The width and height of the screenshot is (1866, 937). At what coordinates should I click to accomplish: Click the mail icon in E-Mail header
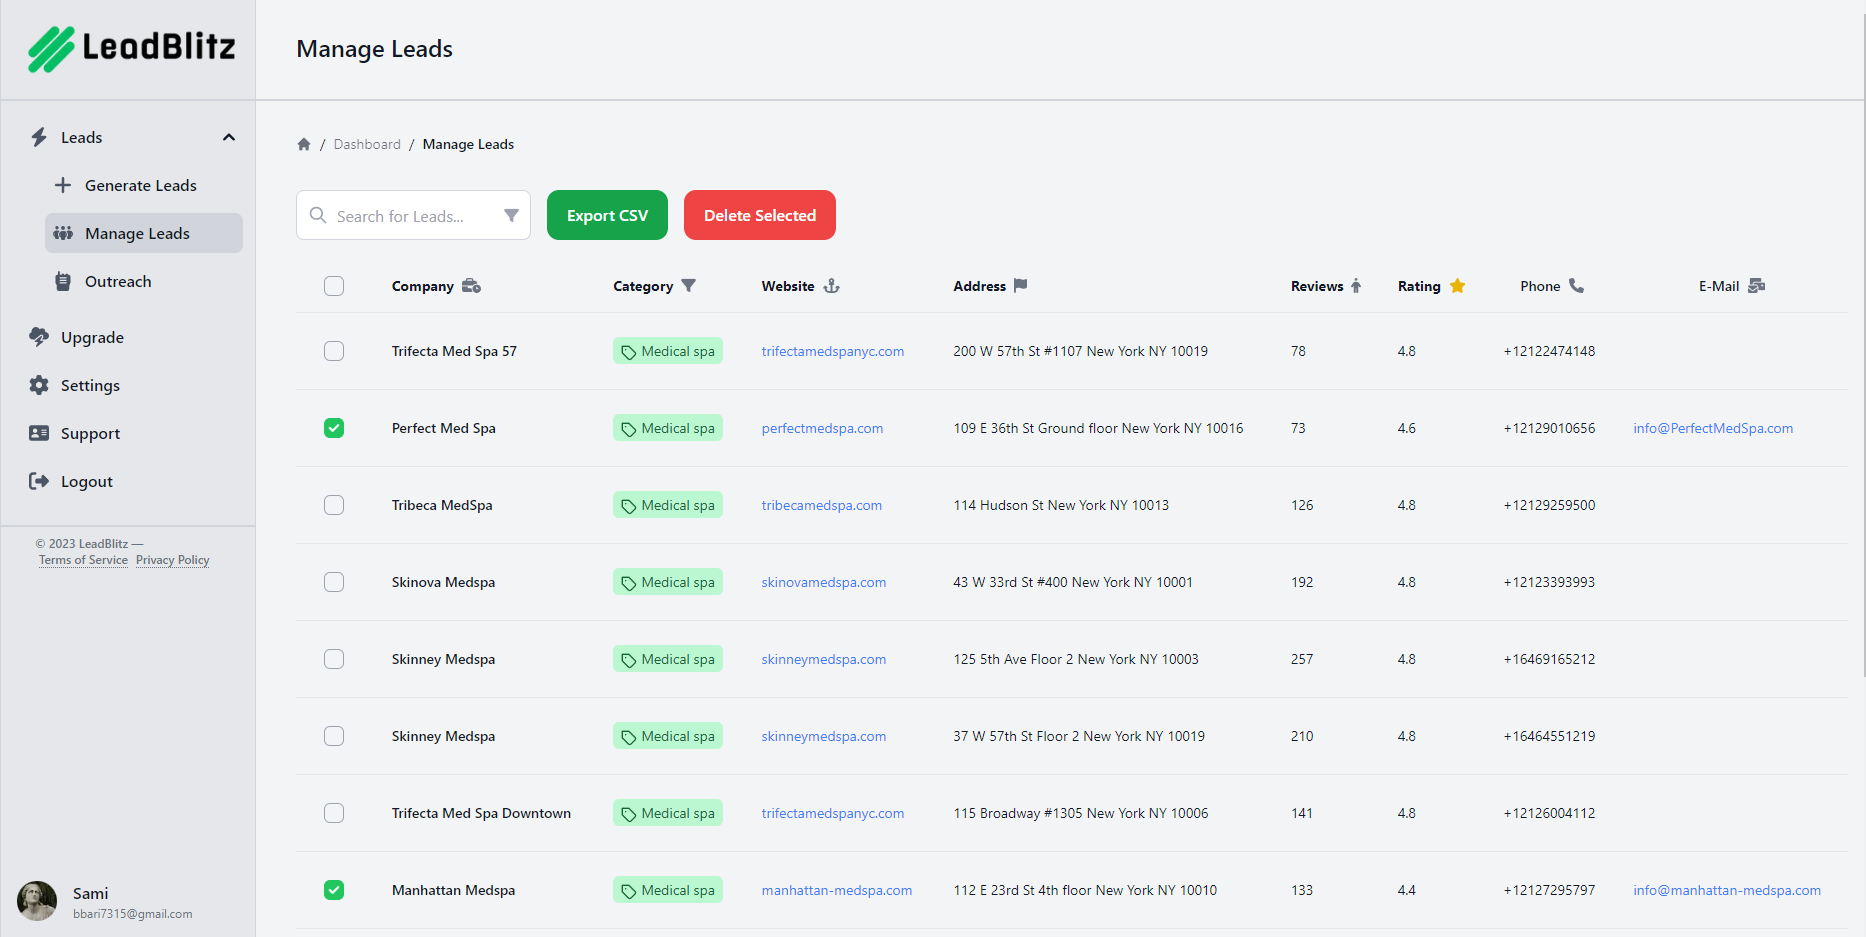tap(1756, 286)
